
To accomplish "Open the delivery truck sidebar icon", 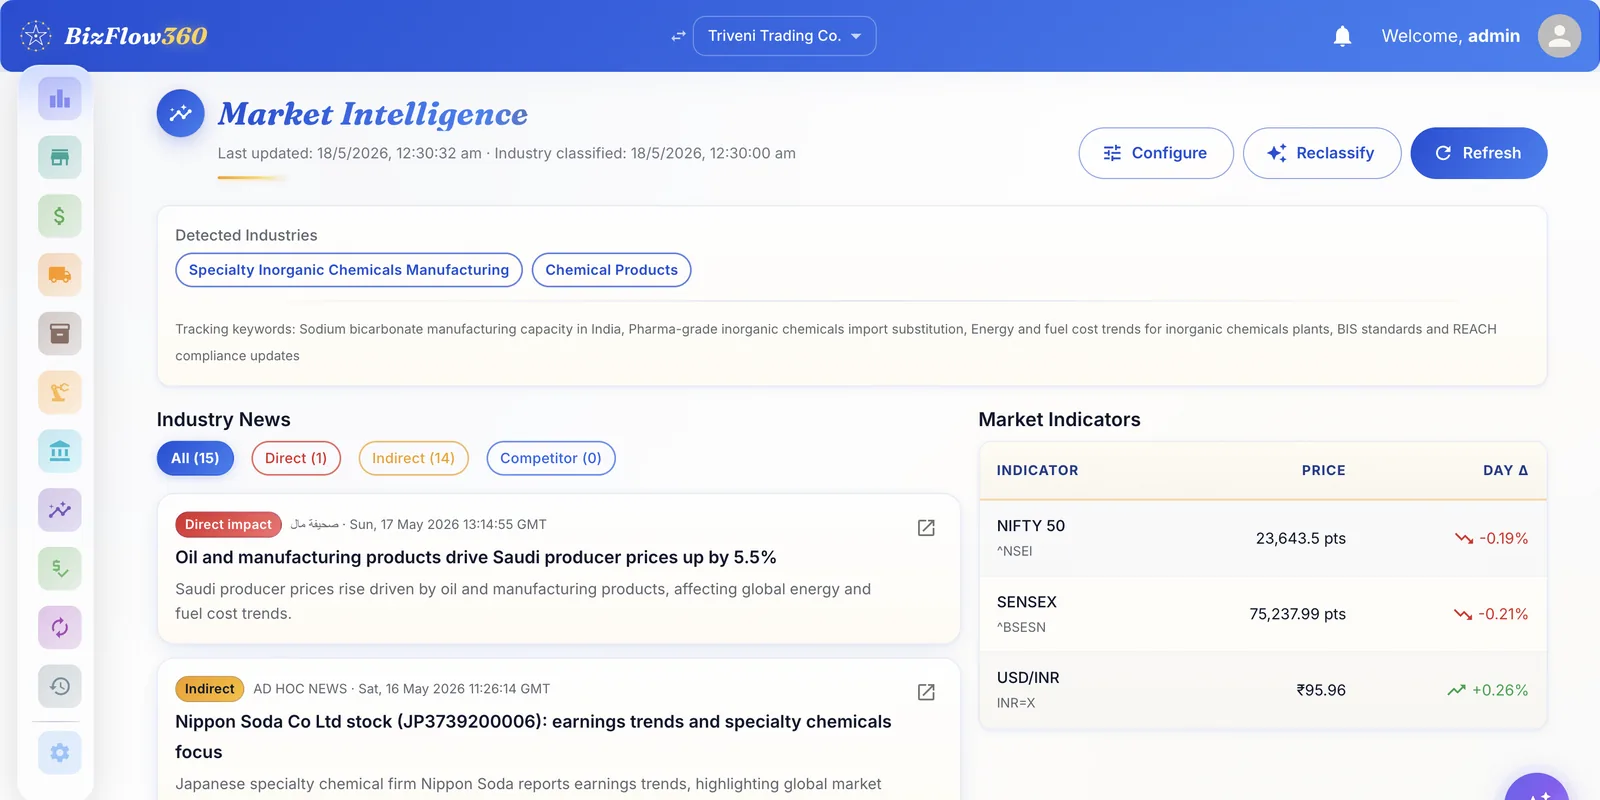I will click(x=60, y=274).
